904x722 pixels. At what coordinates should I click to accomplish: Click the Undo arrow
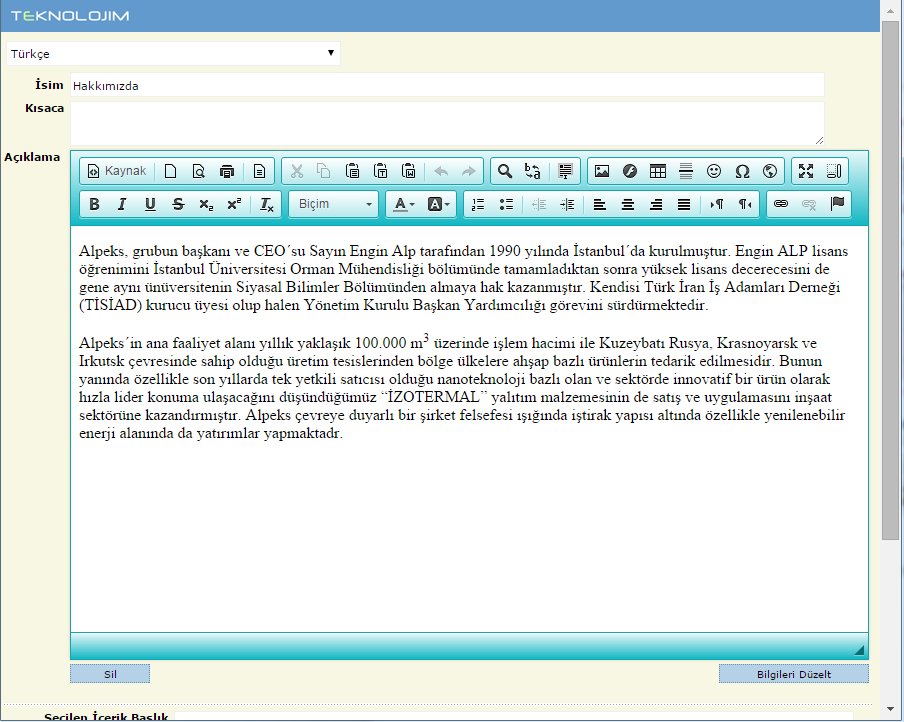pos(441,171)
